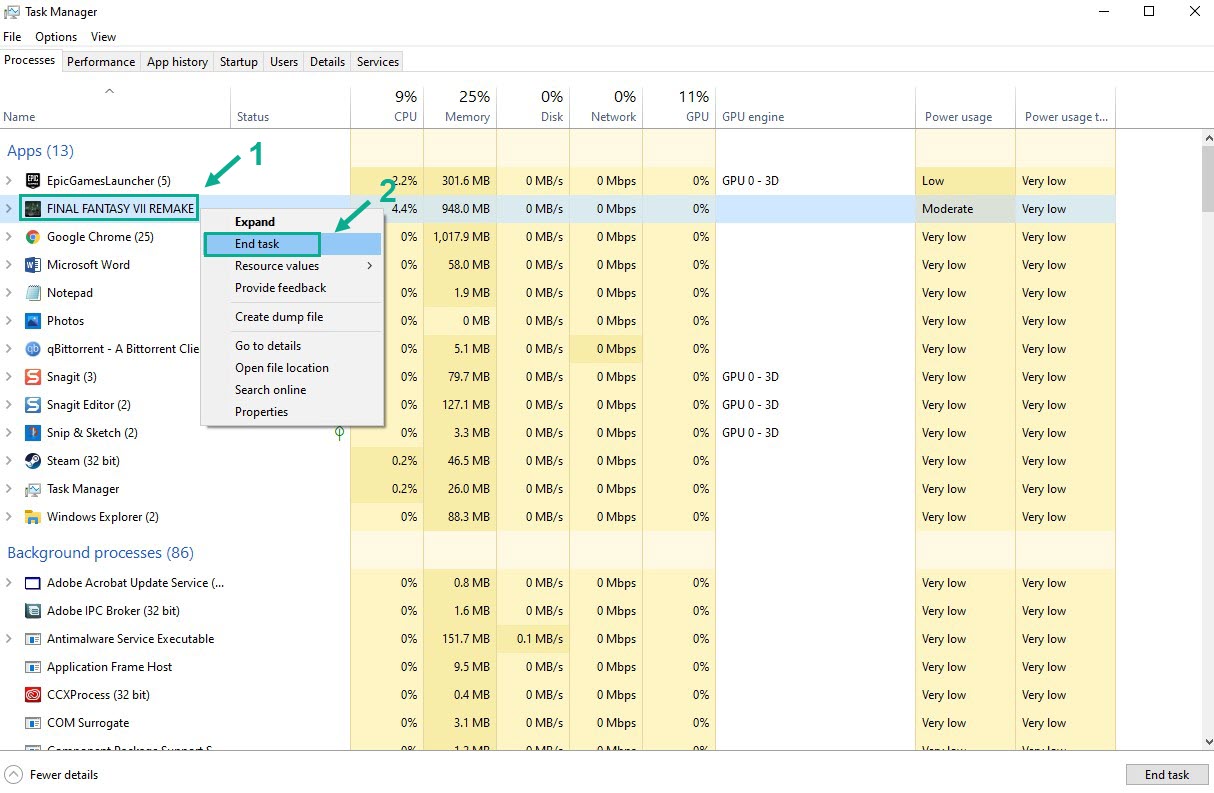Switch to the Startup tab
Screen dimensions: 1214x793
239,62
